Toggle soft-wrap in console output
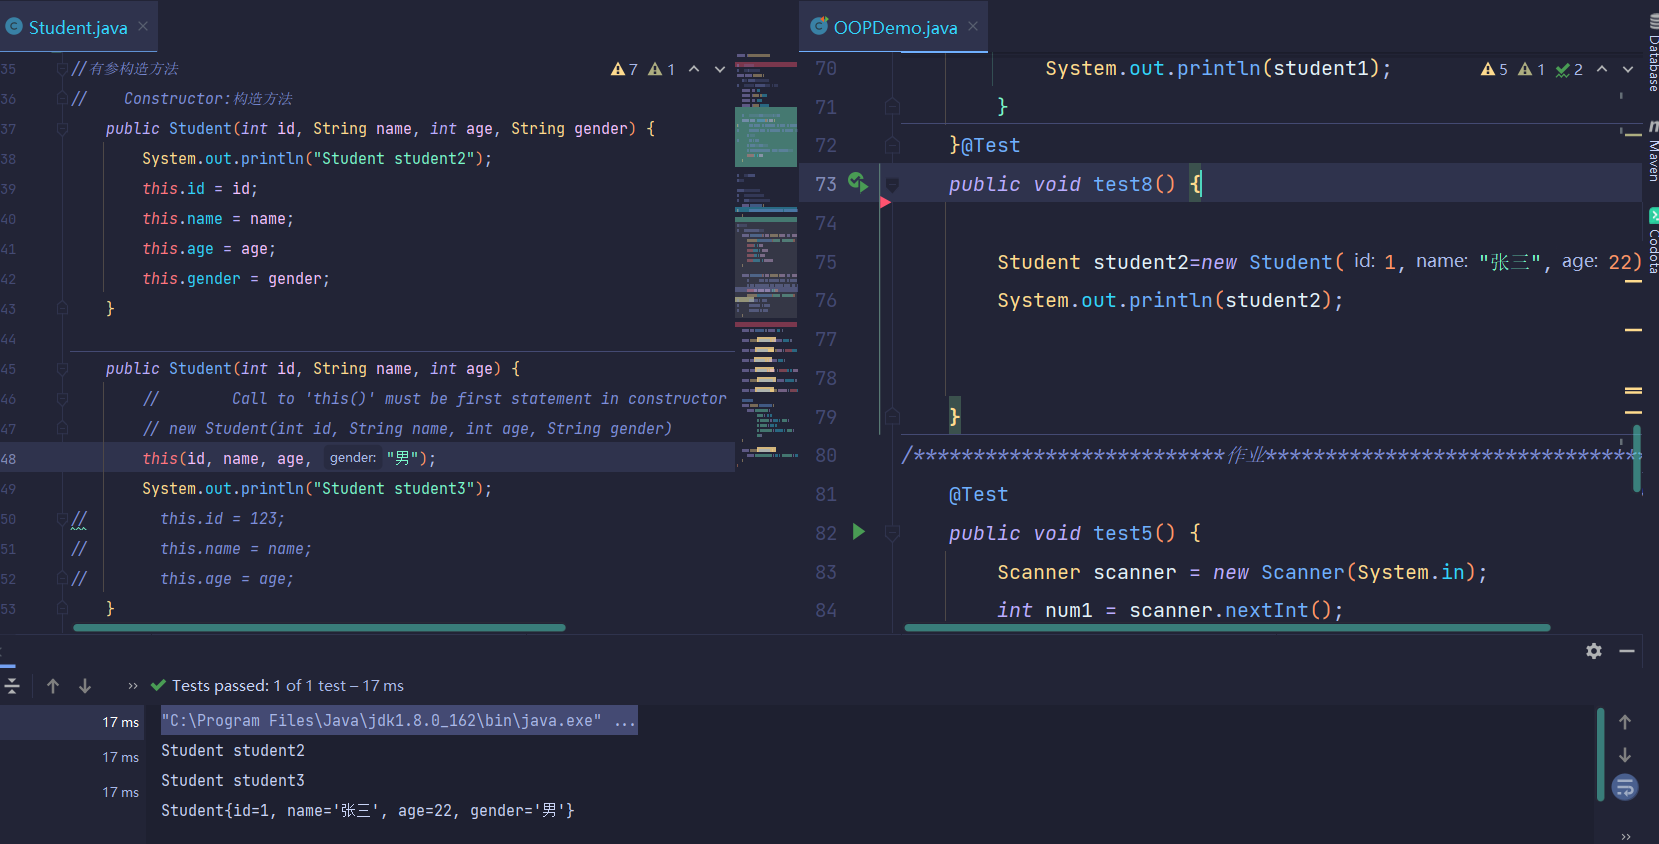The height and width of the screenshot is (844, 1659). click(1625, 788)
